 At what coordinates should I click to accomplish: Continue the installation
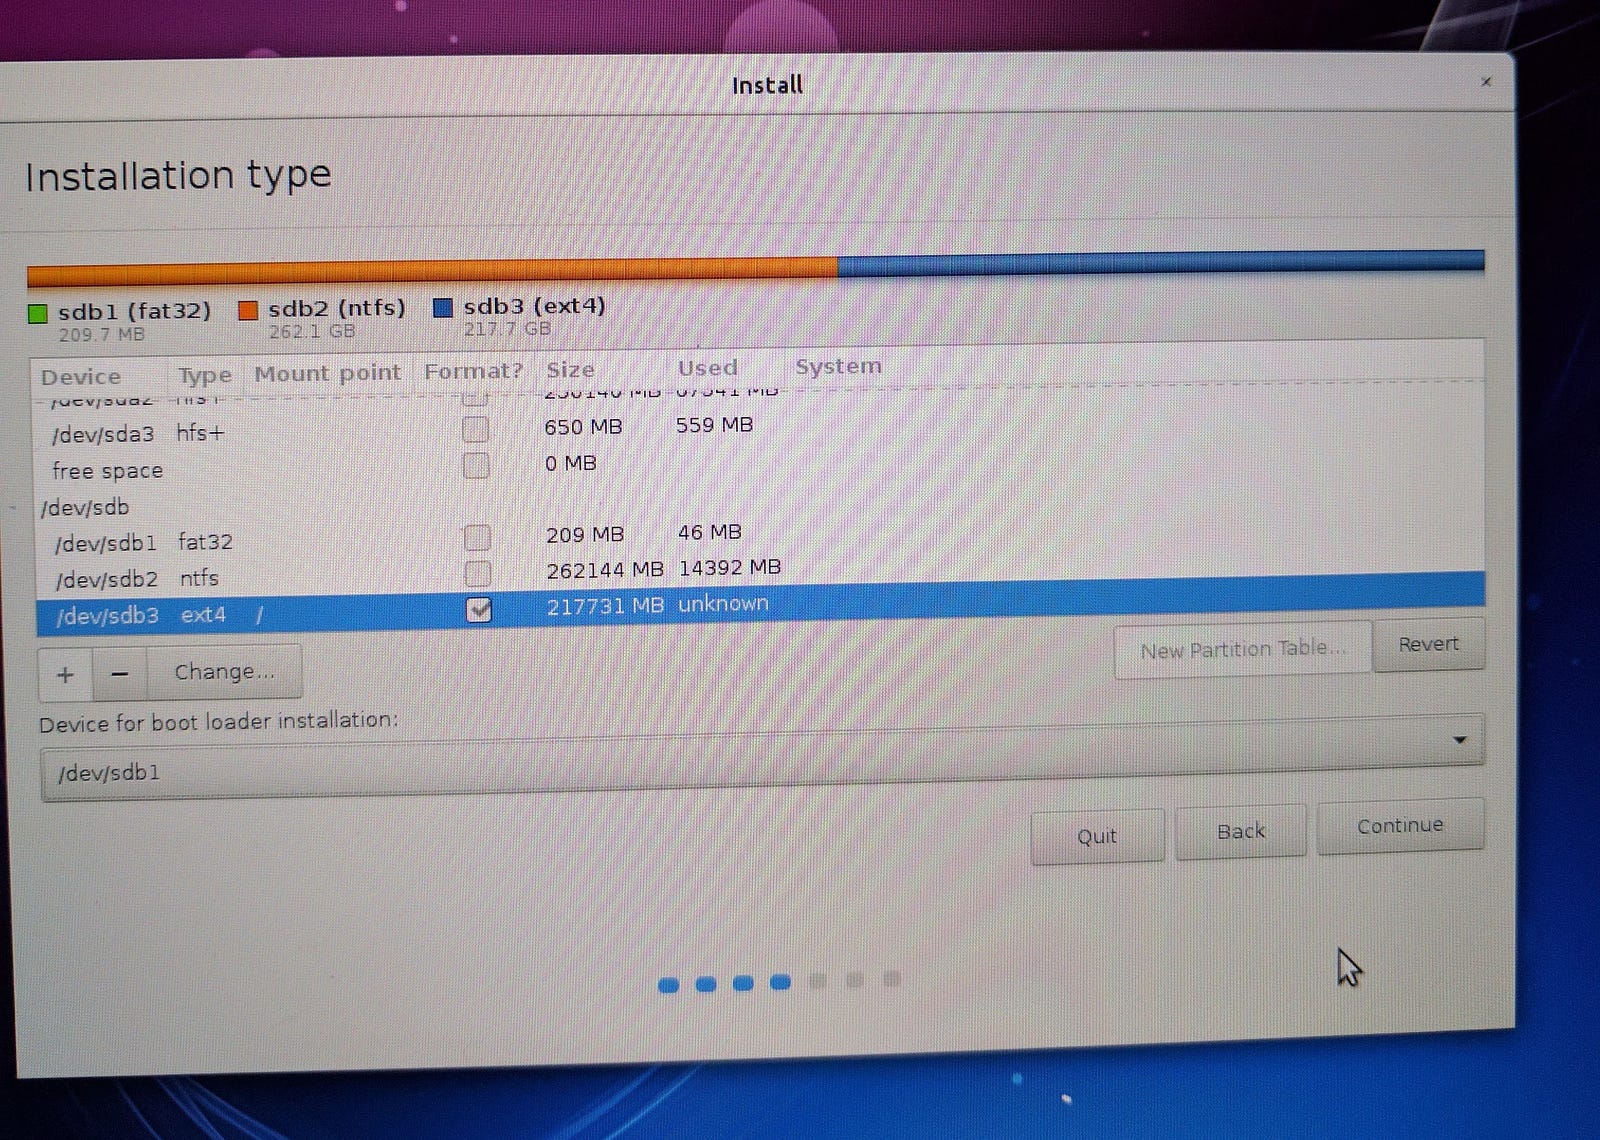1400,826
